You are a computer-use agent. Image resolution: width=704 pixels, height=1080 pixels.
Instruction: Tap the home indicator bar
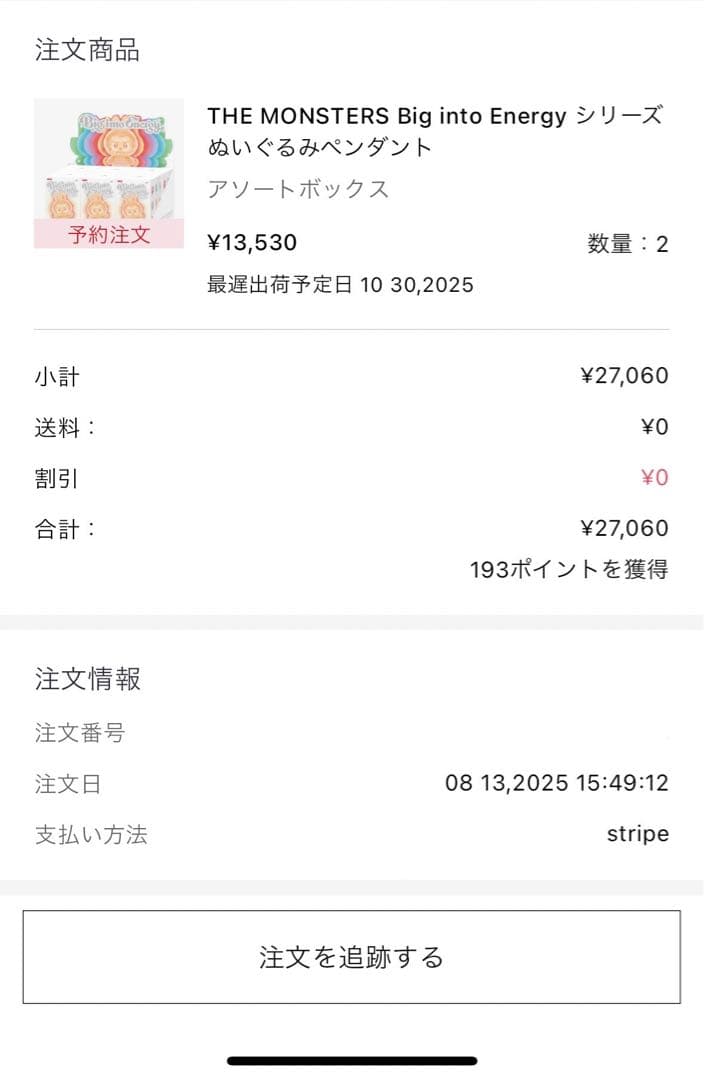click(352, 1060)
